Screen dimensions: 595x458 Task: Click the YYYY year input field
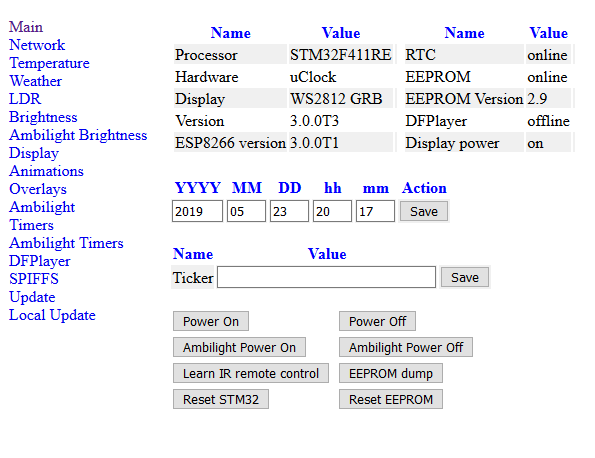(197, 211)
